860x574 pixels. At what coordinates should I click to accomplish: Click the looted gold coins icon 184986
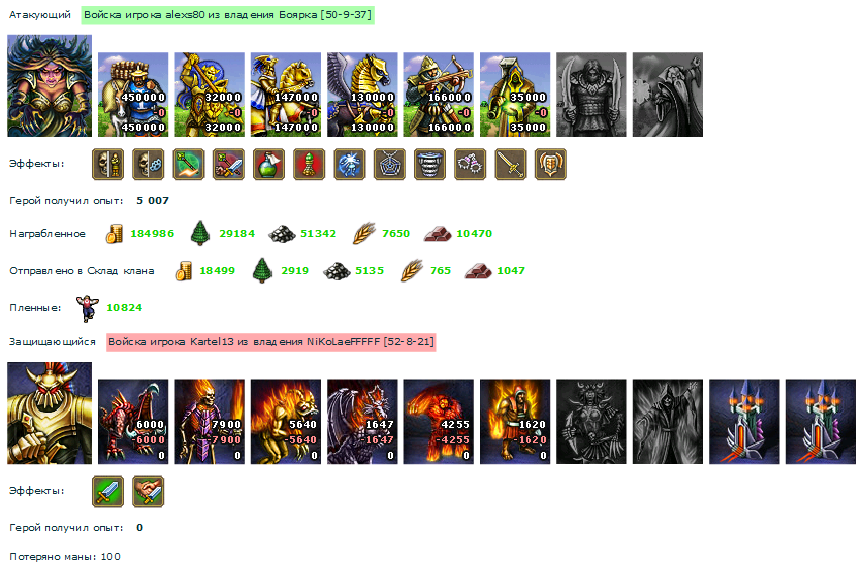click(114, 234)
